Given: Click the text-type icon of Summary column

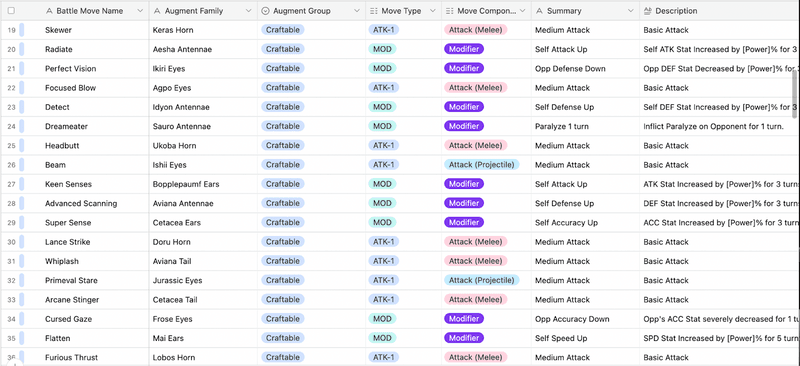Looking at the screenshot, I should click(539, 11).
